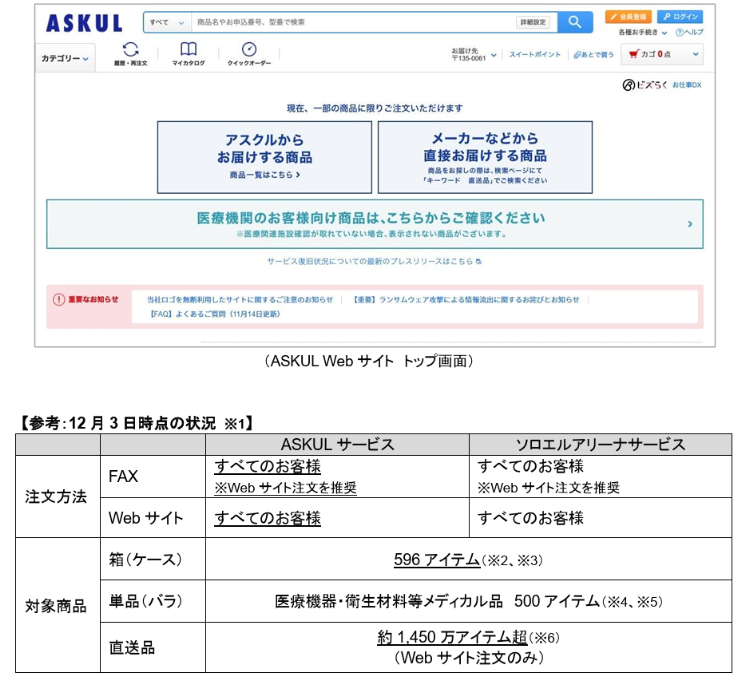Open the クイックオーダー clock icon
Viewport: 741px width, 682px height.
pos(249,53)
